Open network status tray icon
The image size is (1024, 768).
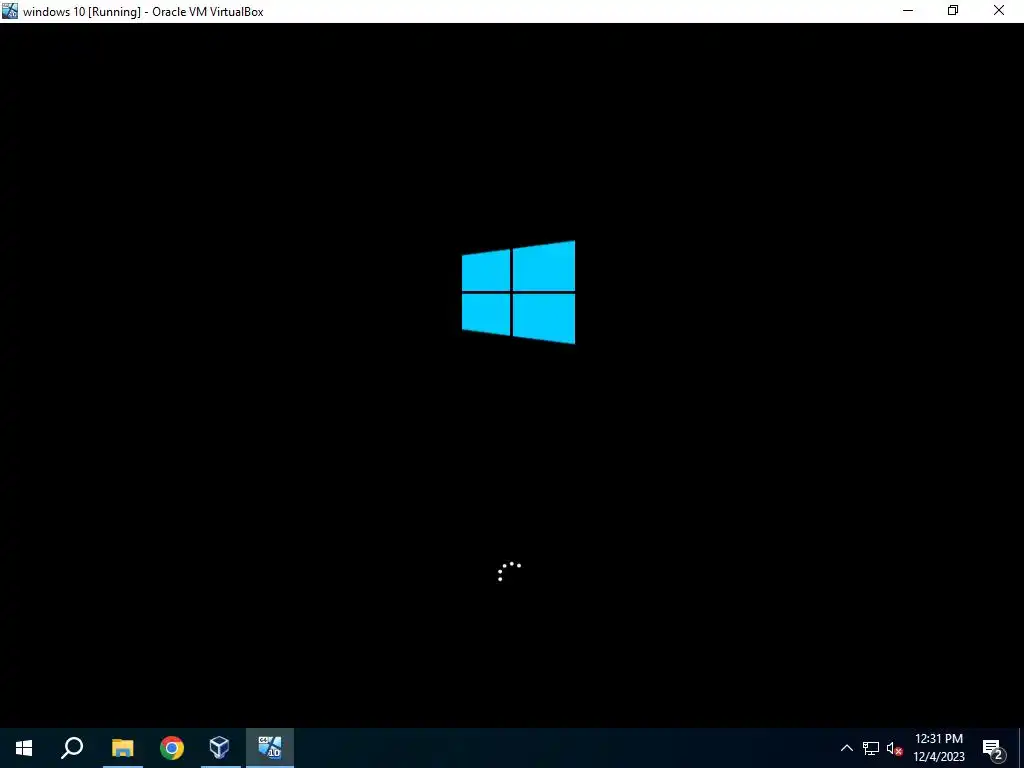[871, 748]
